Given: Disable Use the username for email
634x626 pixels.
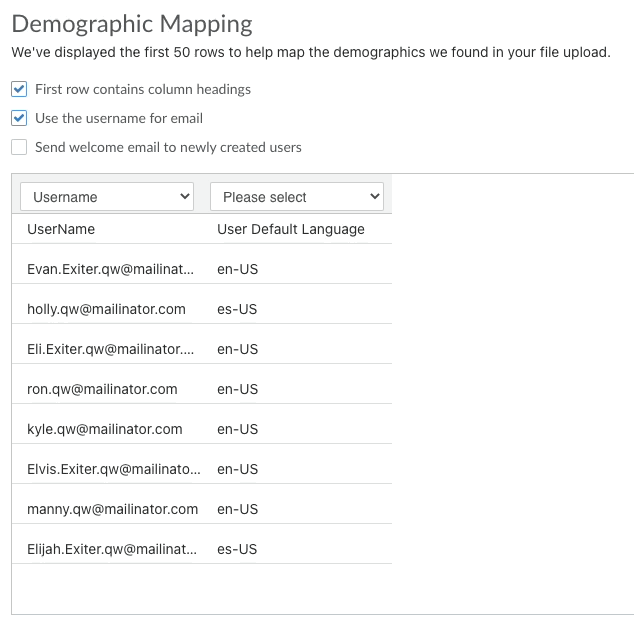Looking at the screenshot, I should 19,118.
